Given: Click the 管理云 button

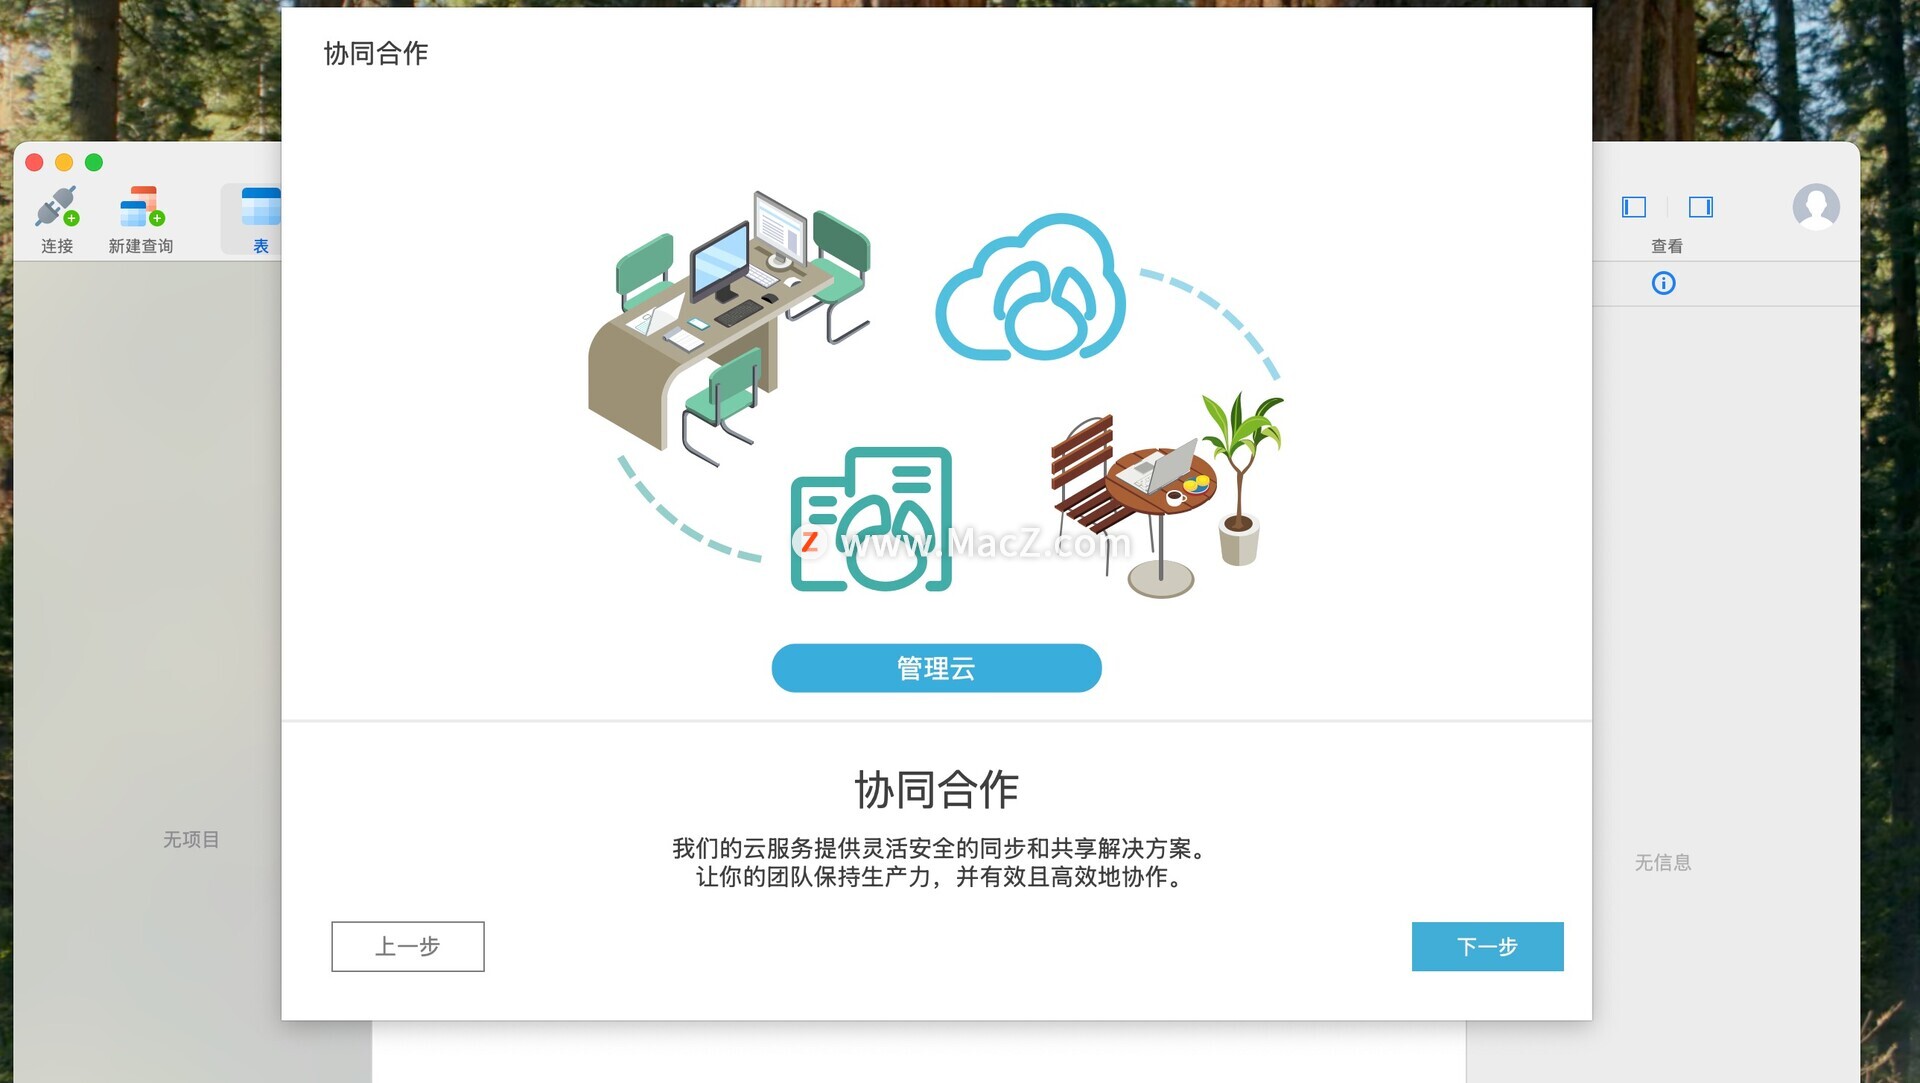Looking at the screenshot, I should click(936, 668).
